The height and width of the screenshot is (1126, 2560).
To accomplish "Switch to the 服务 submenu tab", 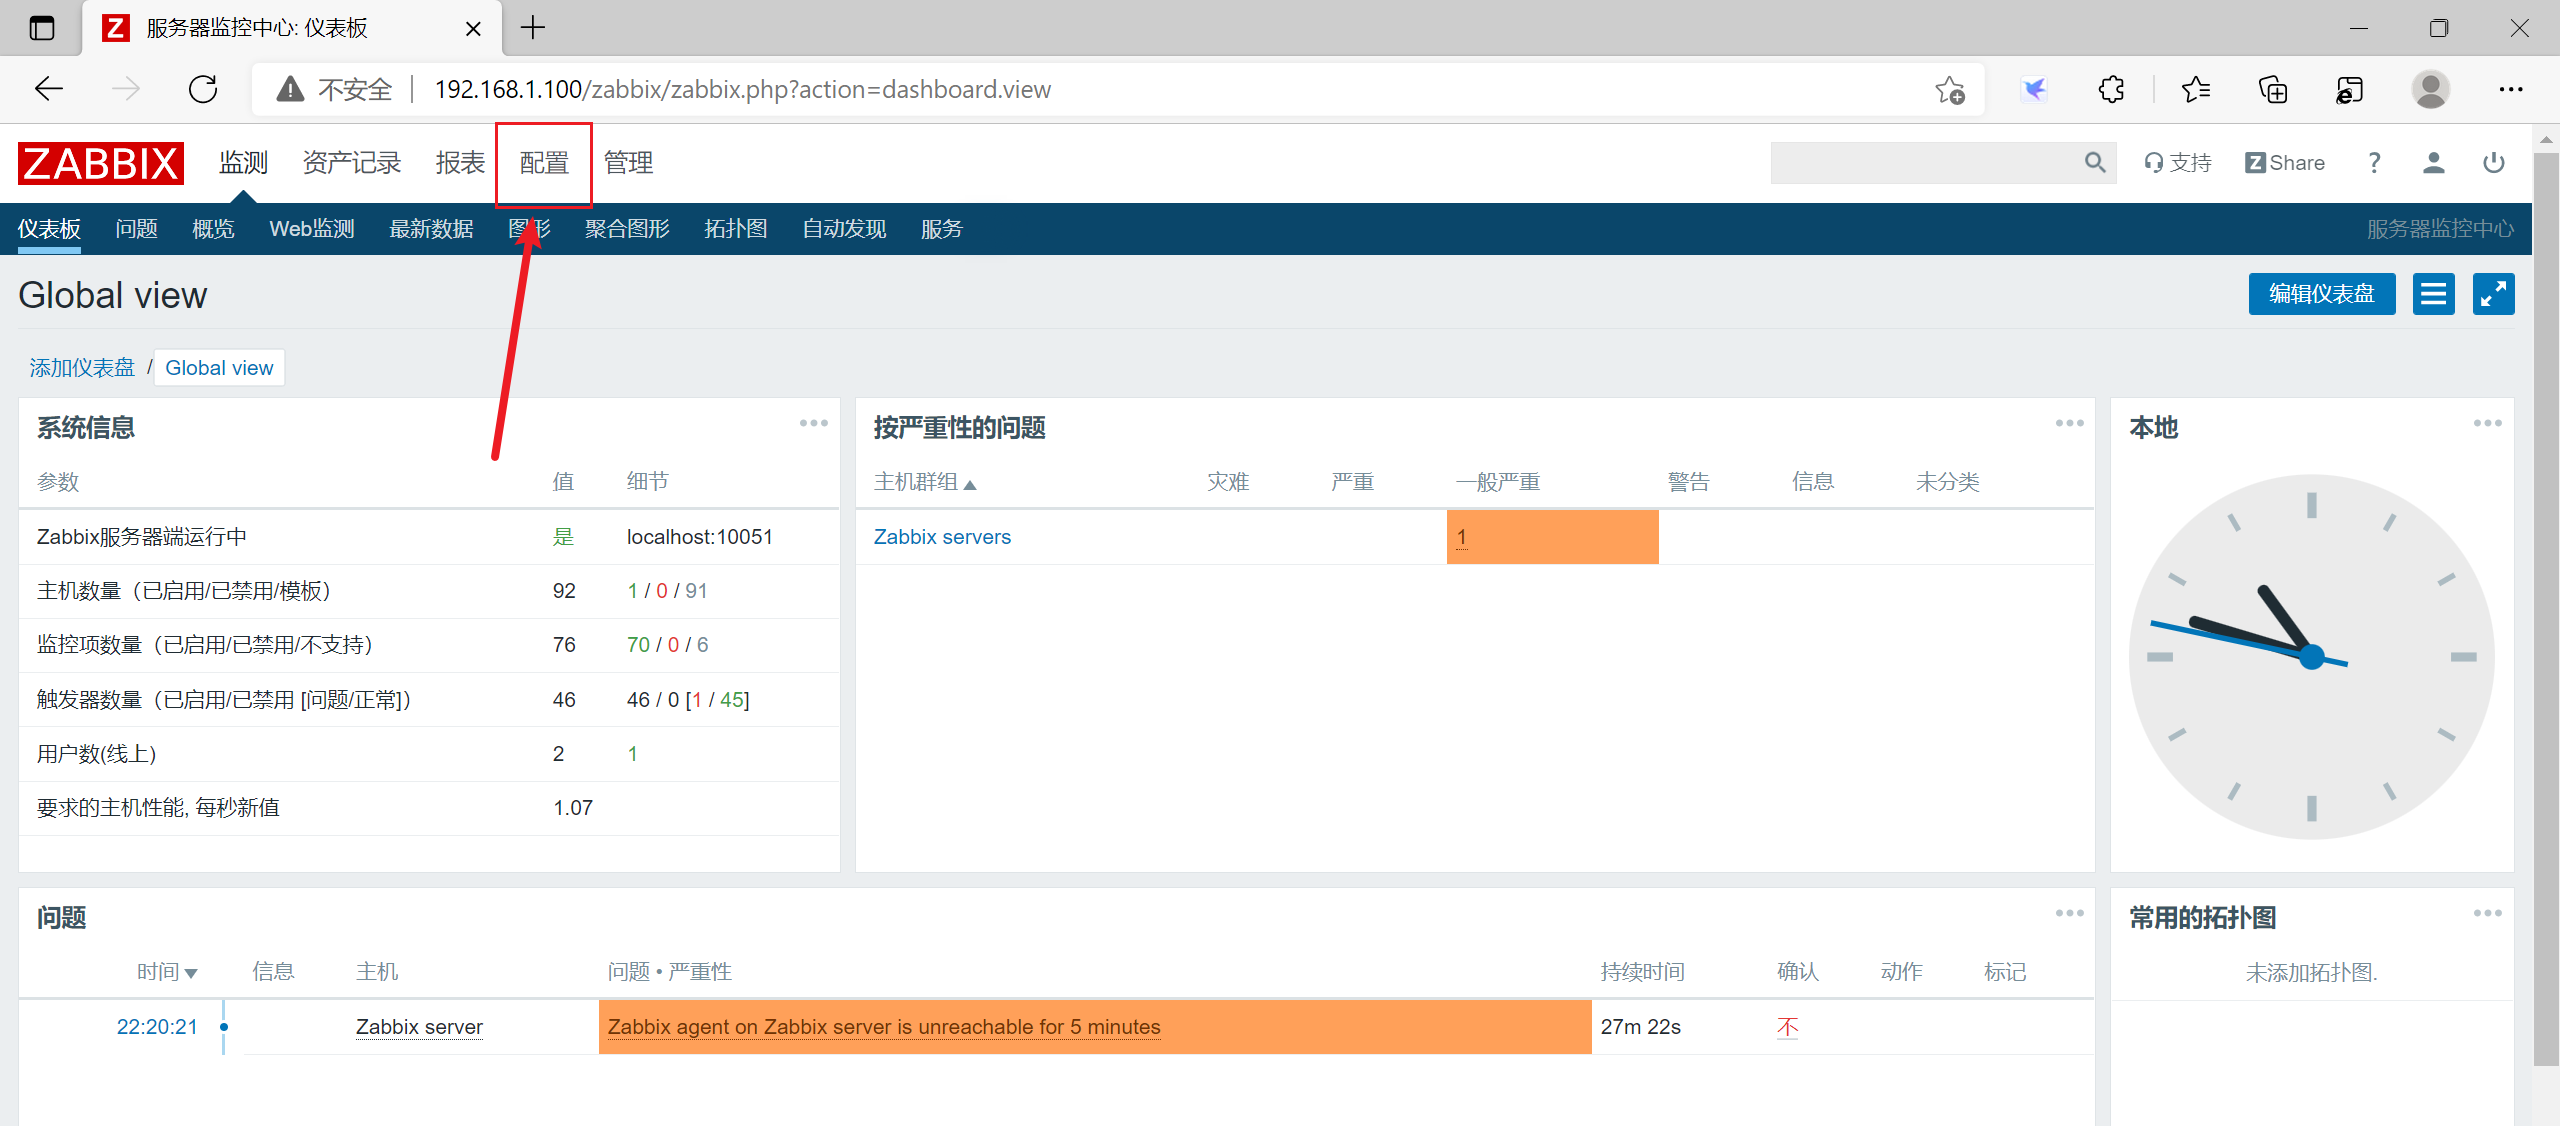I will pos(941,229).
